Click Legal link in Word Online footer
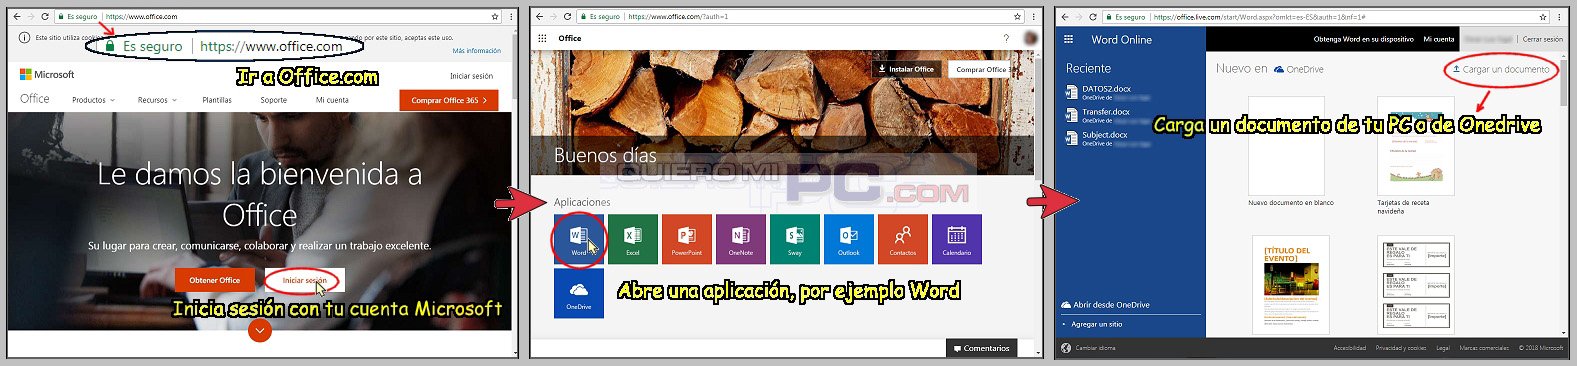This screenshot has width=1577, height=366. click(x=1443, y=348)
